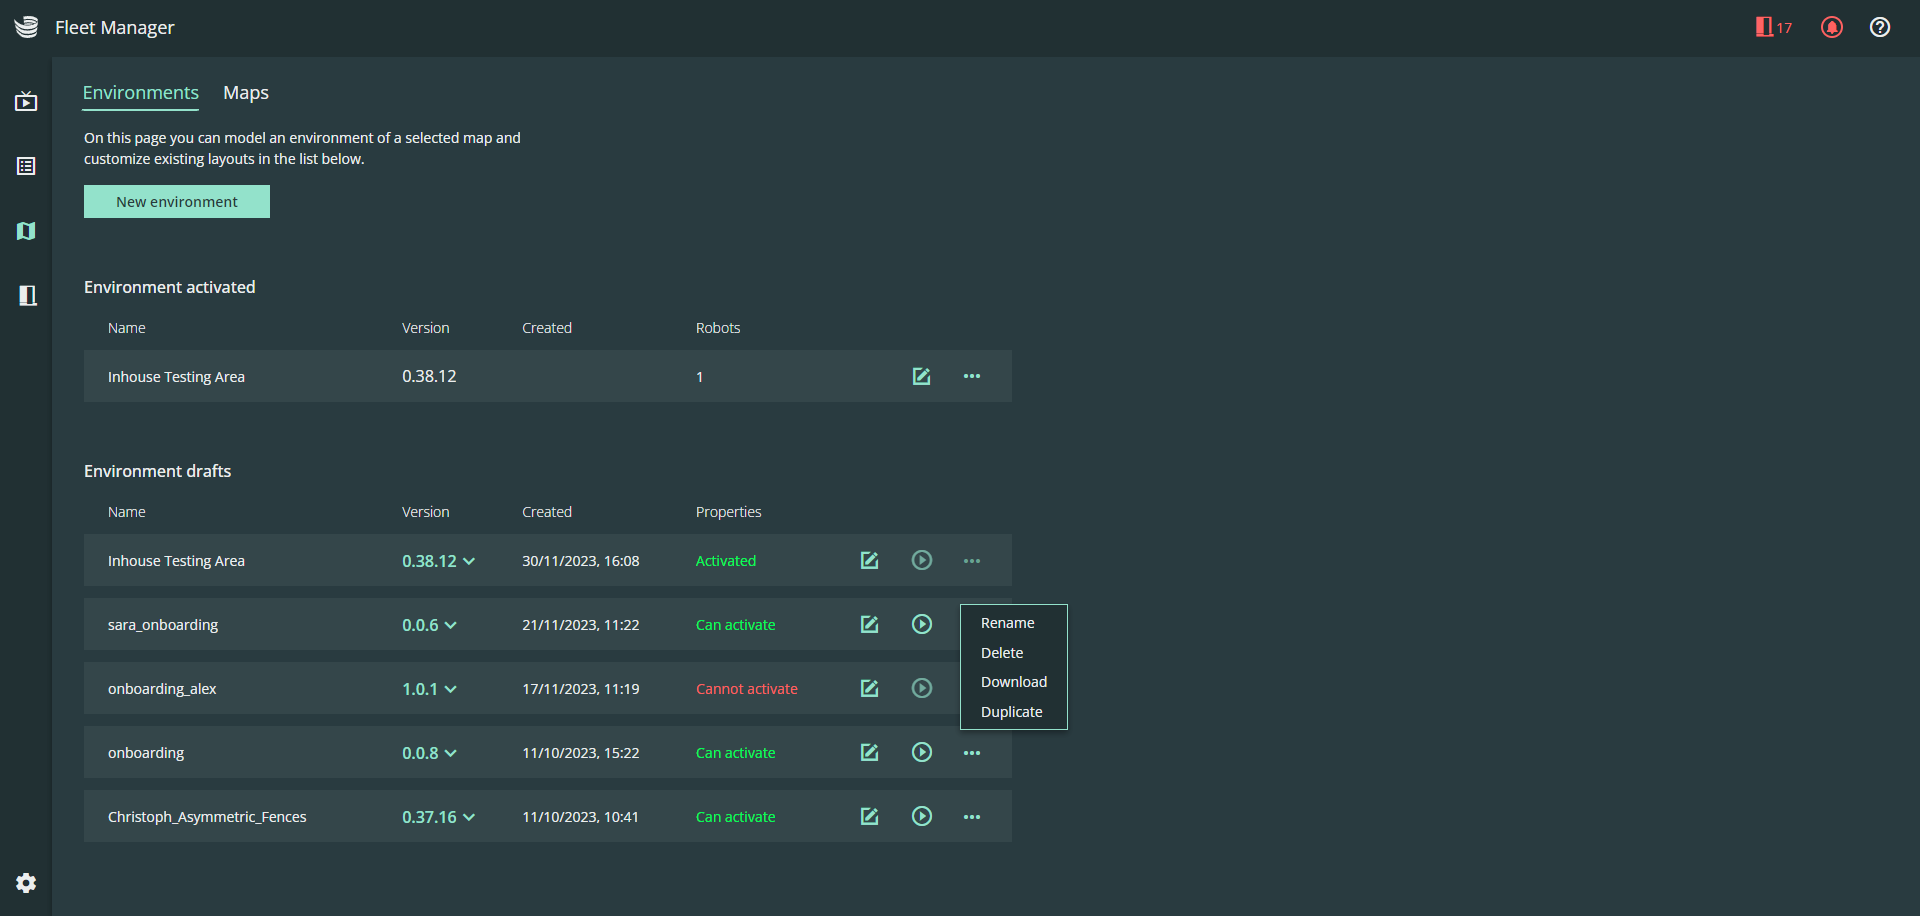The height and width of the screenshot is (916, 1920).
Task: Activate the onboarding draft environment
Action: [921, 752]
